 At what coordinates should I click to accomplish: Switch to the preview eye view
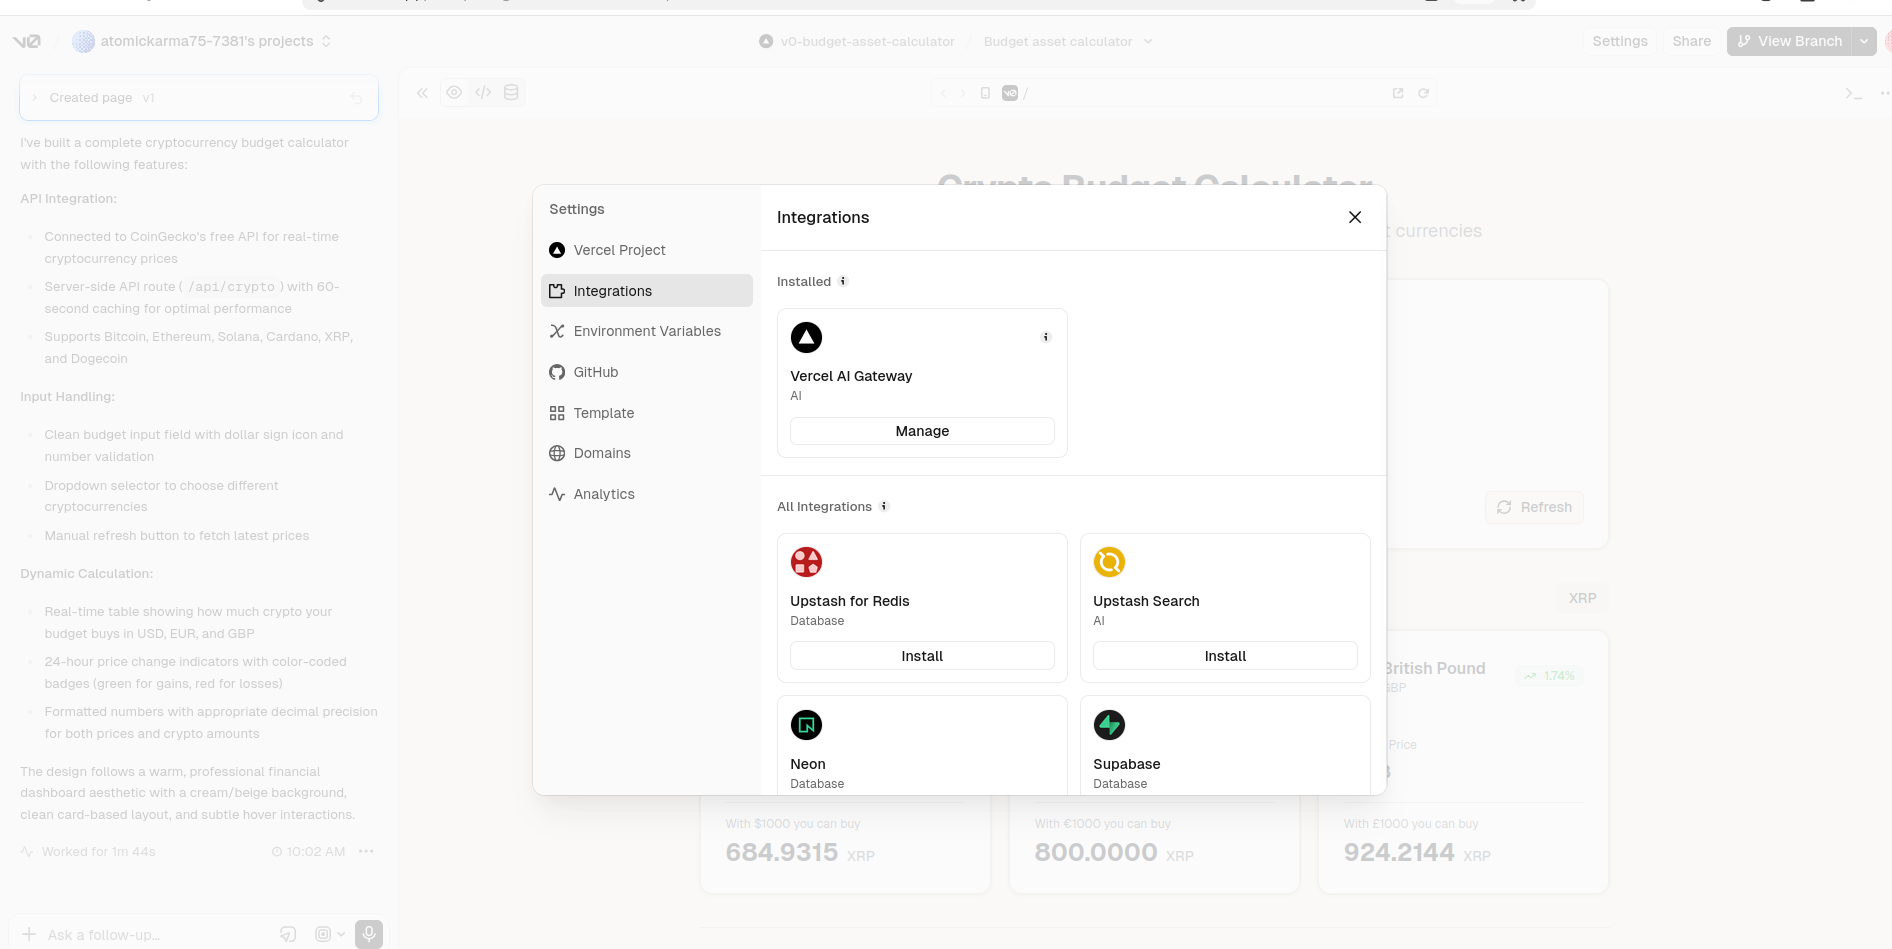click(454, 92)
